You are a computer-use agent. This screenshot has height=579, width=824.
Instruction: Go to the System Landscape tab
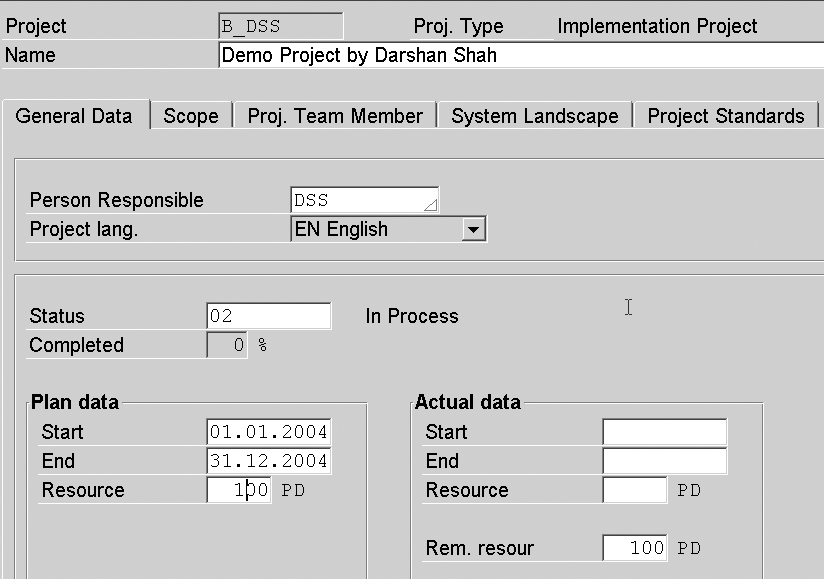coord(535,116)
